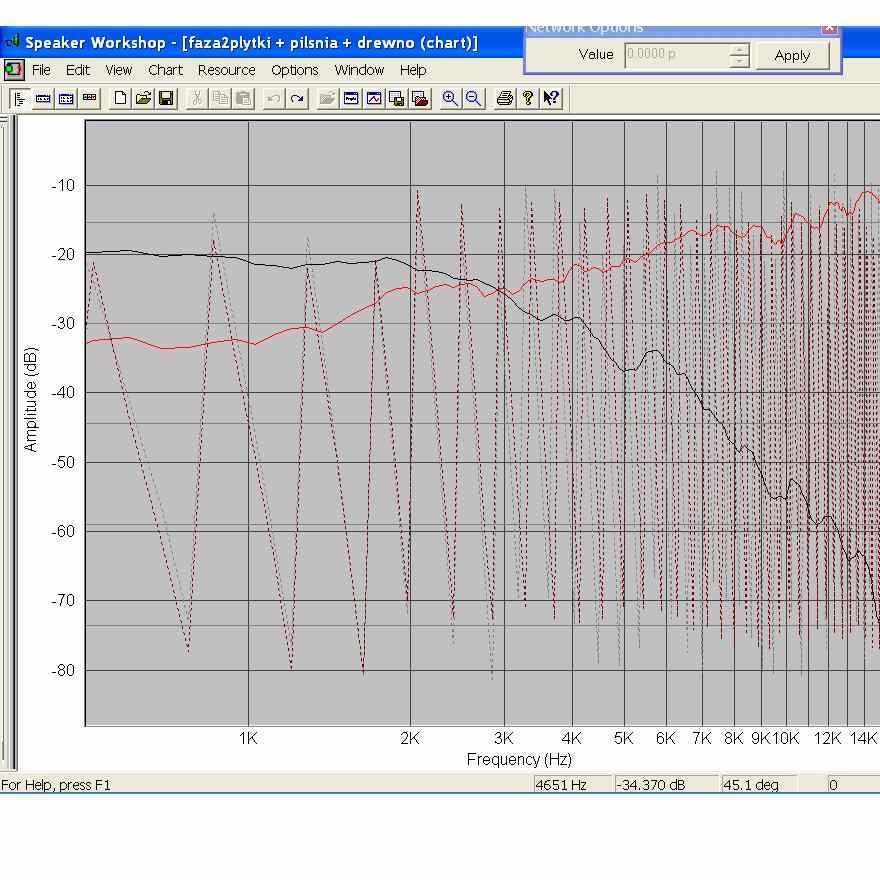
Task: Click the Undo arrow icon
Action: click(274, 99)
